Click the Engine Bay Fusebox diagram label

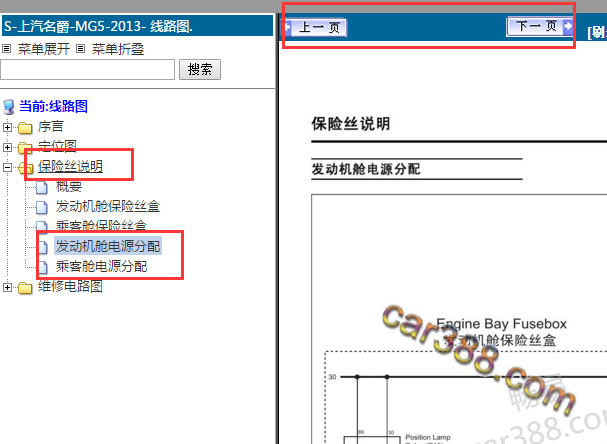coord(502,324)
